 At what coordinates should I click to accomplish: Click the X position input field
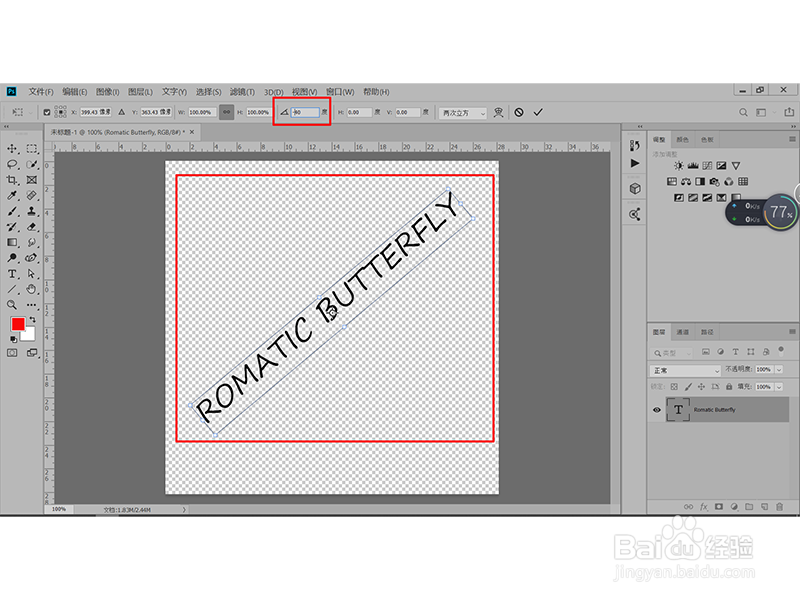(95, 112)
